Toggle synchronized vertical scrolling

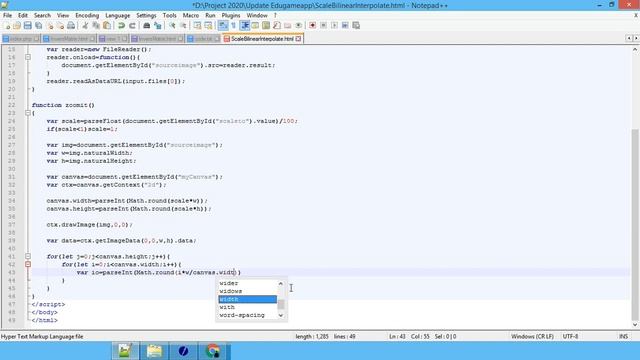[x=198, y=25]
